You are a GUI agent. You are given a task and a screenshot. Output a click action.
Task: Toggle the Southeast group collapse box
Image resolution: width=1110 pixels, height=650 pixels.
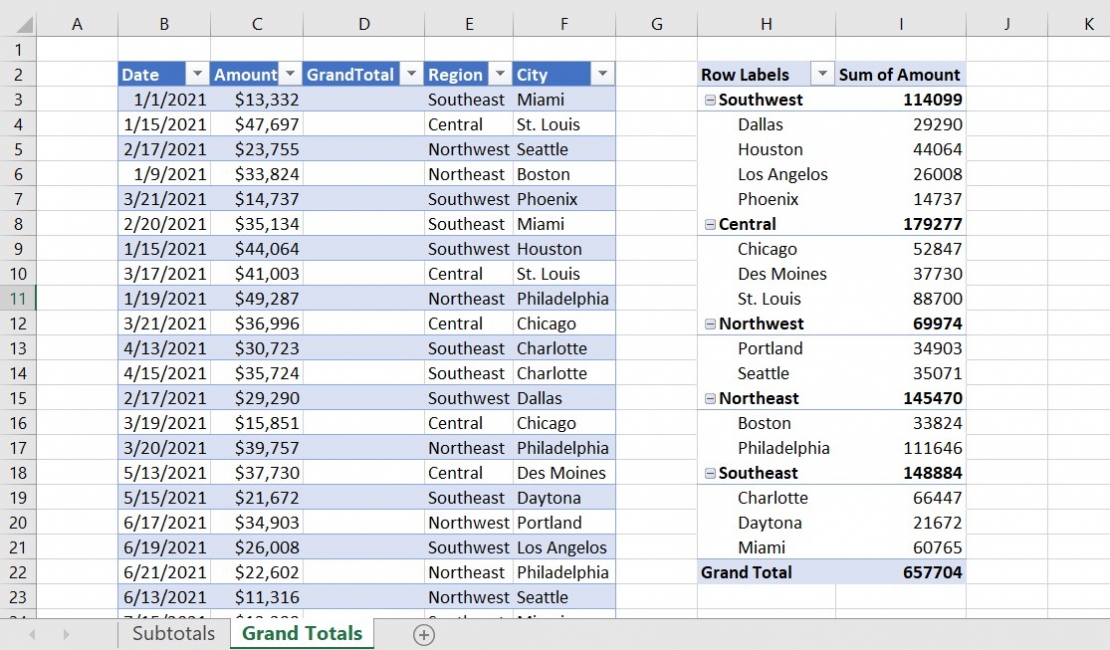(x=712, y=473)
